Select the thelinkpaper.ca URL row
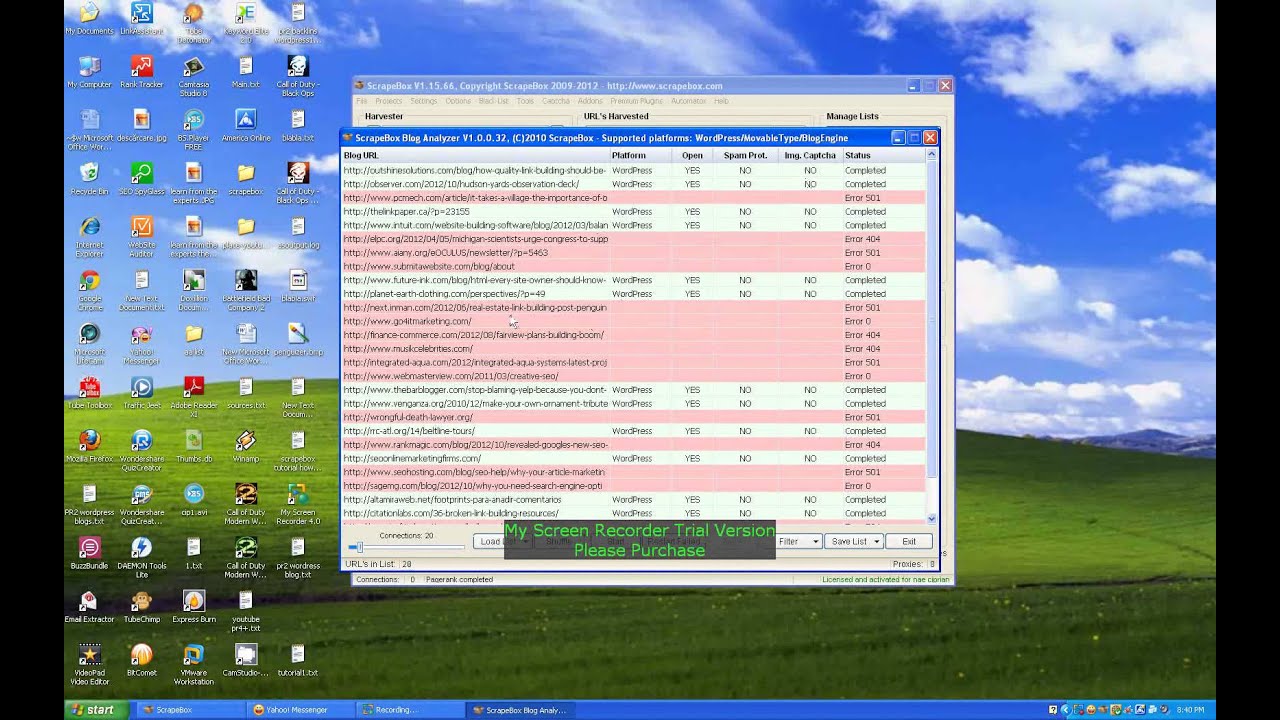This screenshot has width=1280, height=720. (633, 212)
